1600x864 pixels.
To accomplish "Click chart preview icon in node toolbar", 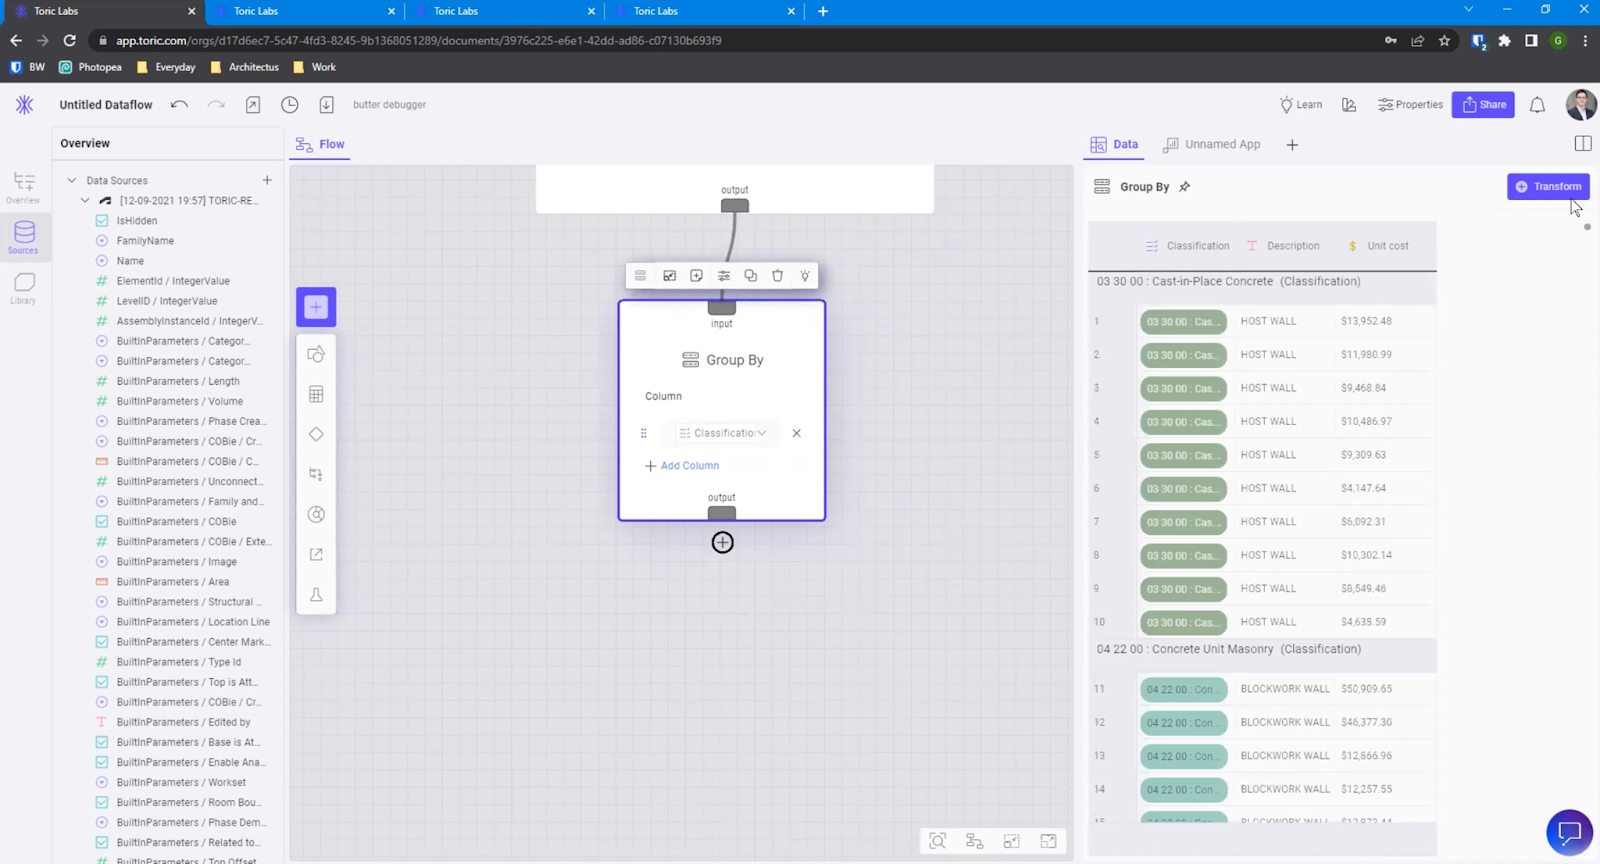I will coord(669,275).
